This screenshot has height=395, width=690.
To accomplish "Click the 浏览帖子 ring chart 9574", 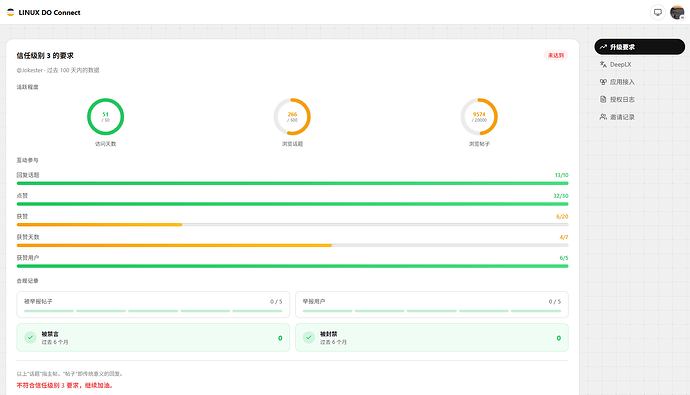I will (x=479, y=117).
